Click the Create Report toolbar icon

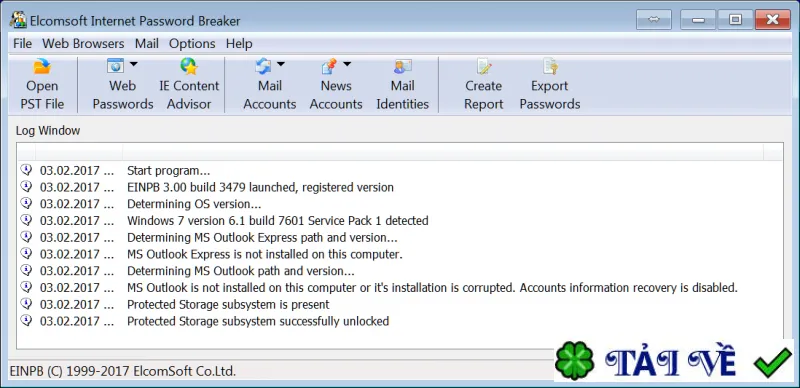483,66
